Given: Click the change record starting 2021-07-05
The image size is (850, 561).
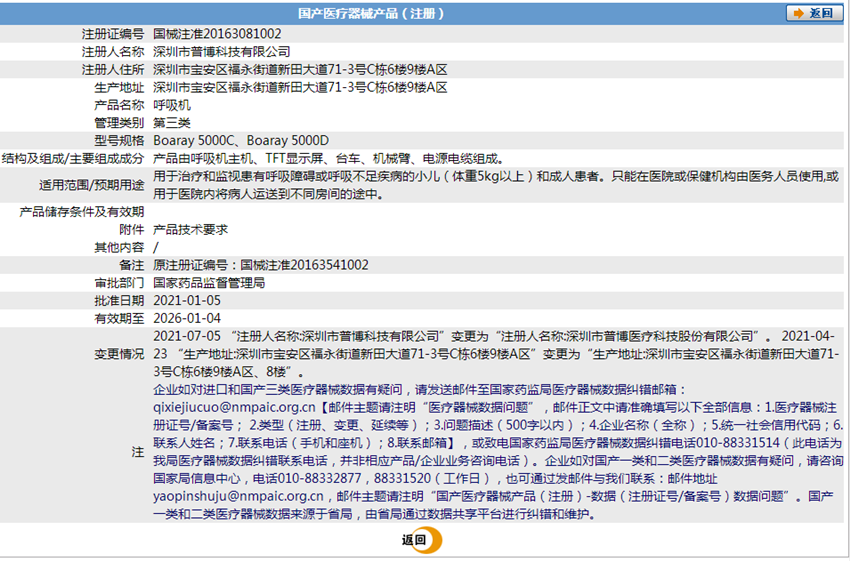Looking at the screenshot, I should point(496,354).
